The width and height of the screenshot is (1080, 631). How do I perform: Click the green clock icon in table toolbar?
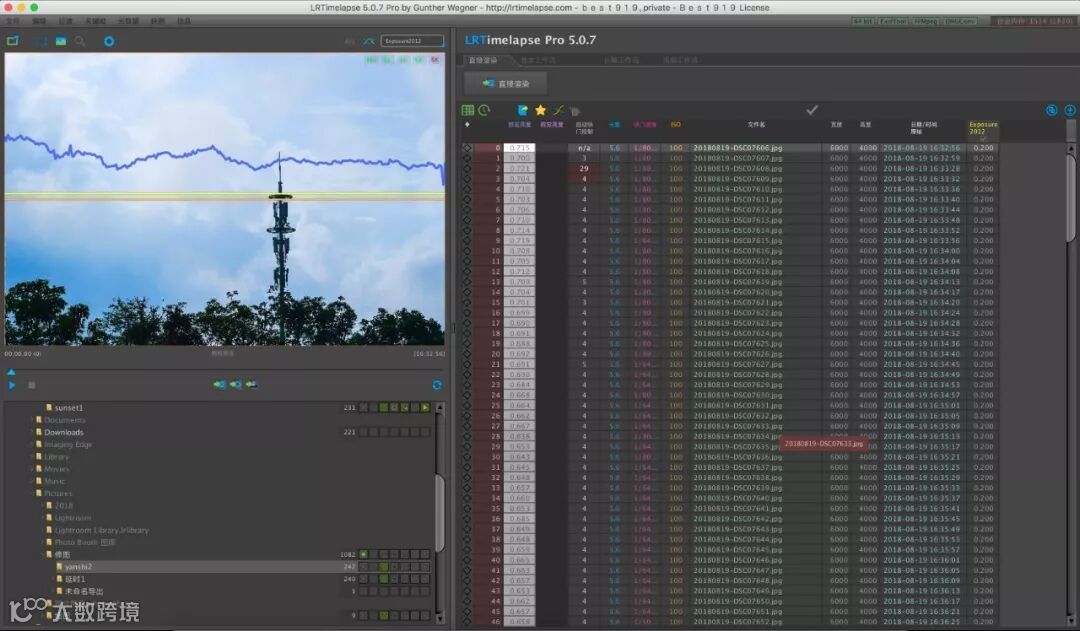(484, 110)
